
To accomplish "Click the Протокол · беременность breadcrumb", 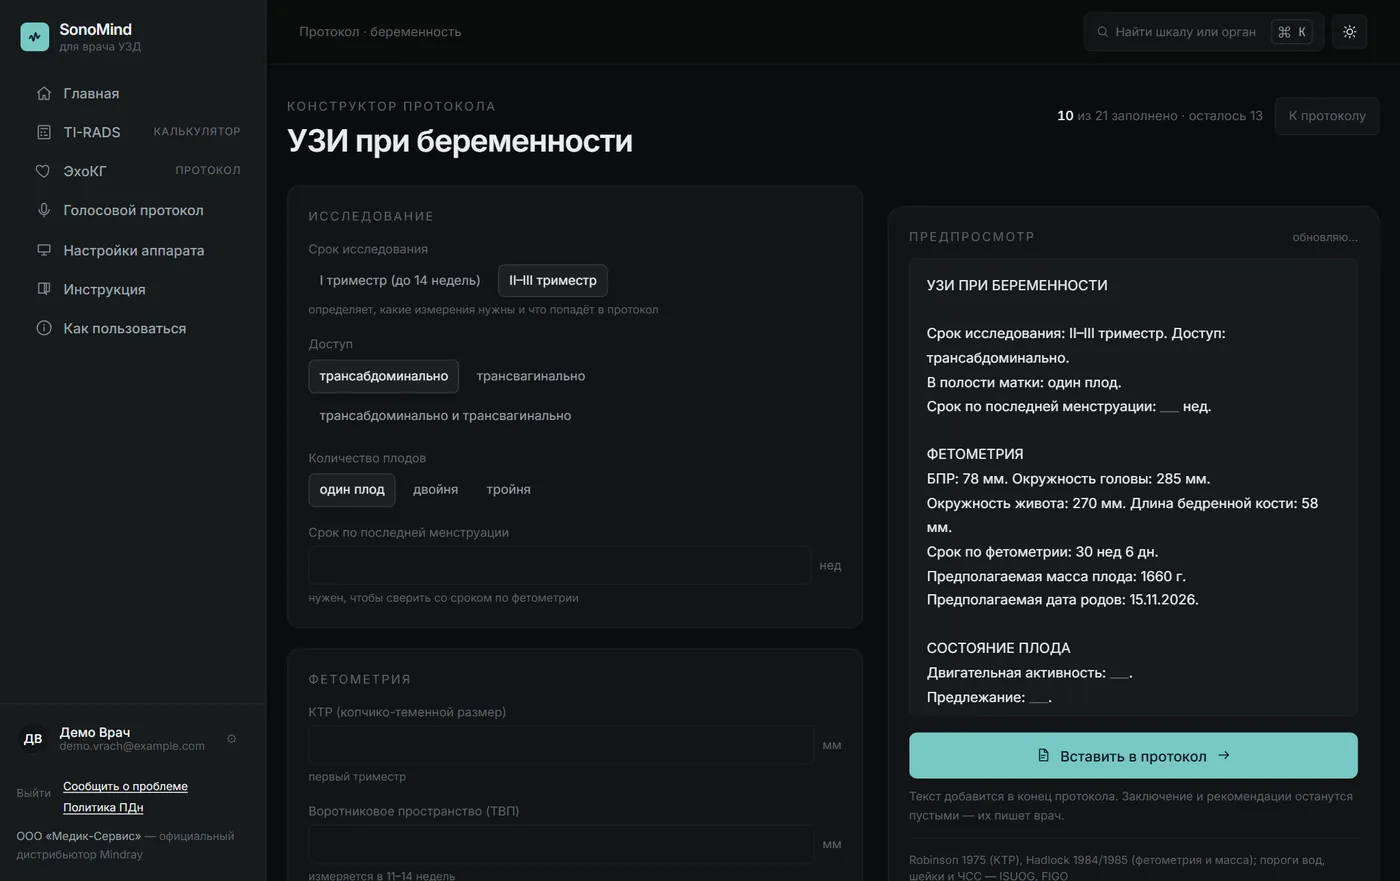I will (x=380, y=32).
